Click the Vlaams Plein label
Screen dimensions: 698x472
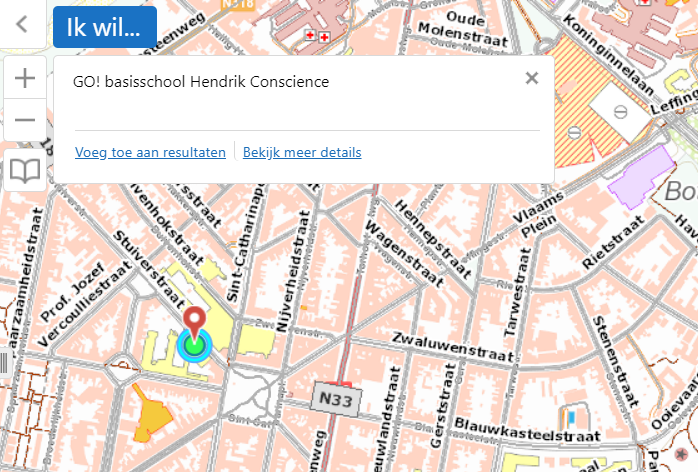[x=538, y=214]
